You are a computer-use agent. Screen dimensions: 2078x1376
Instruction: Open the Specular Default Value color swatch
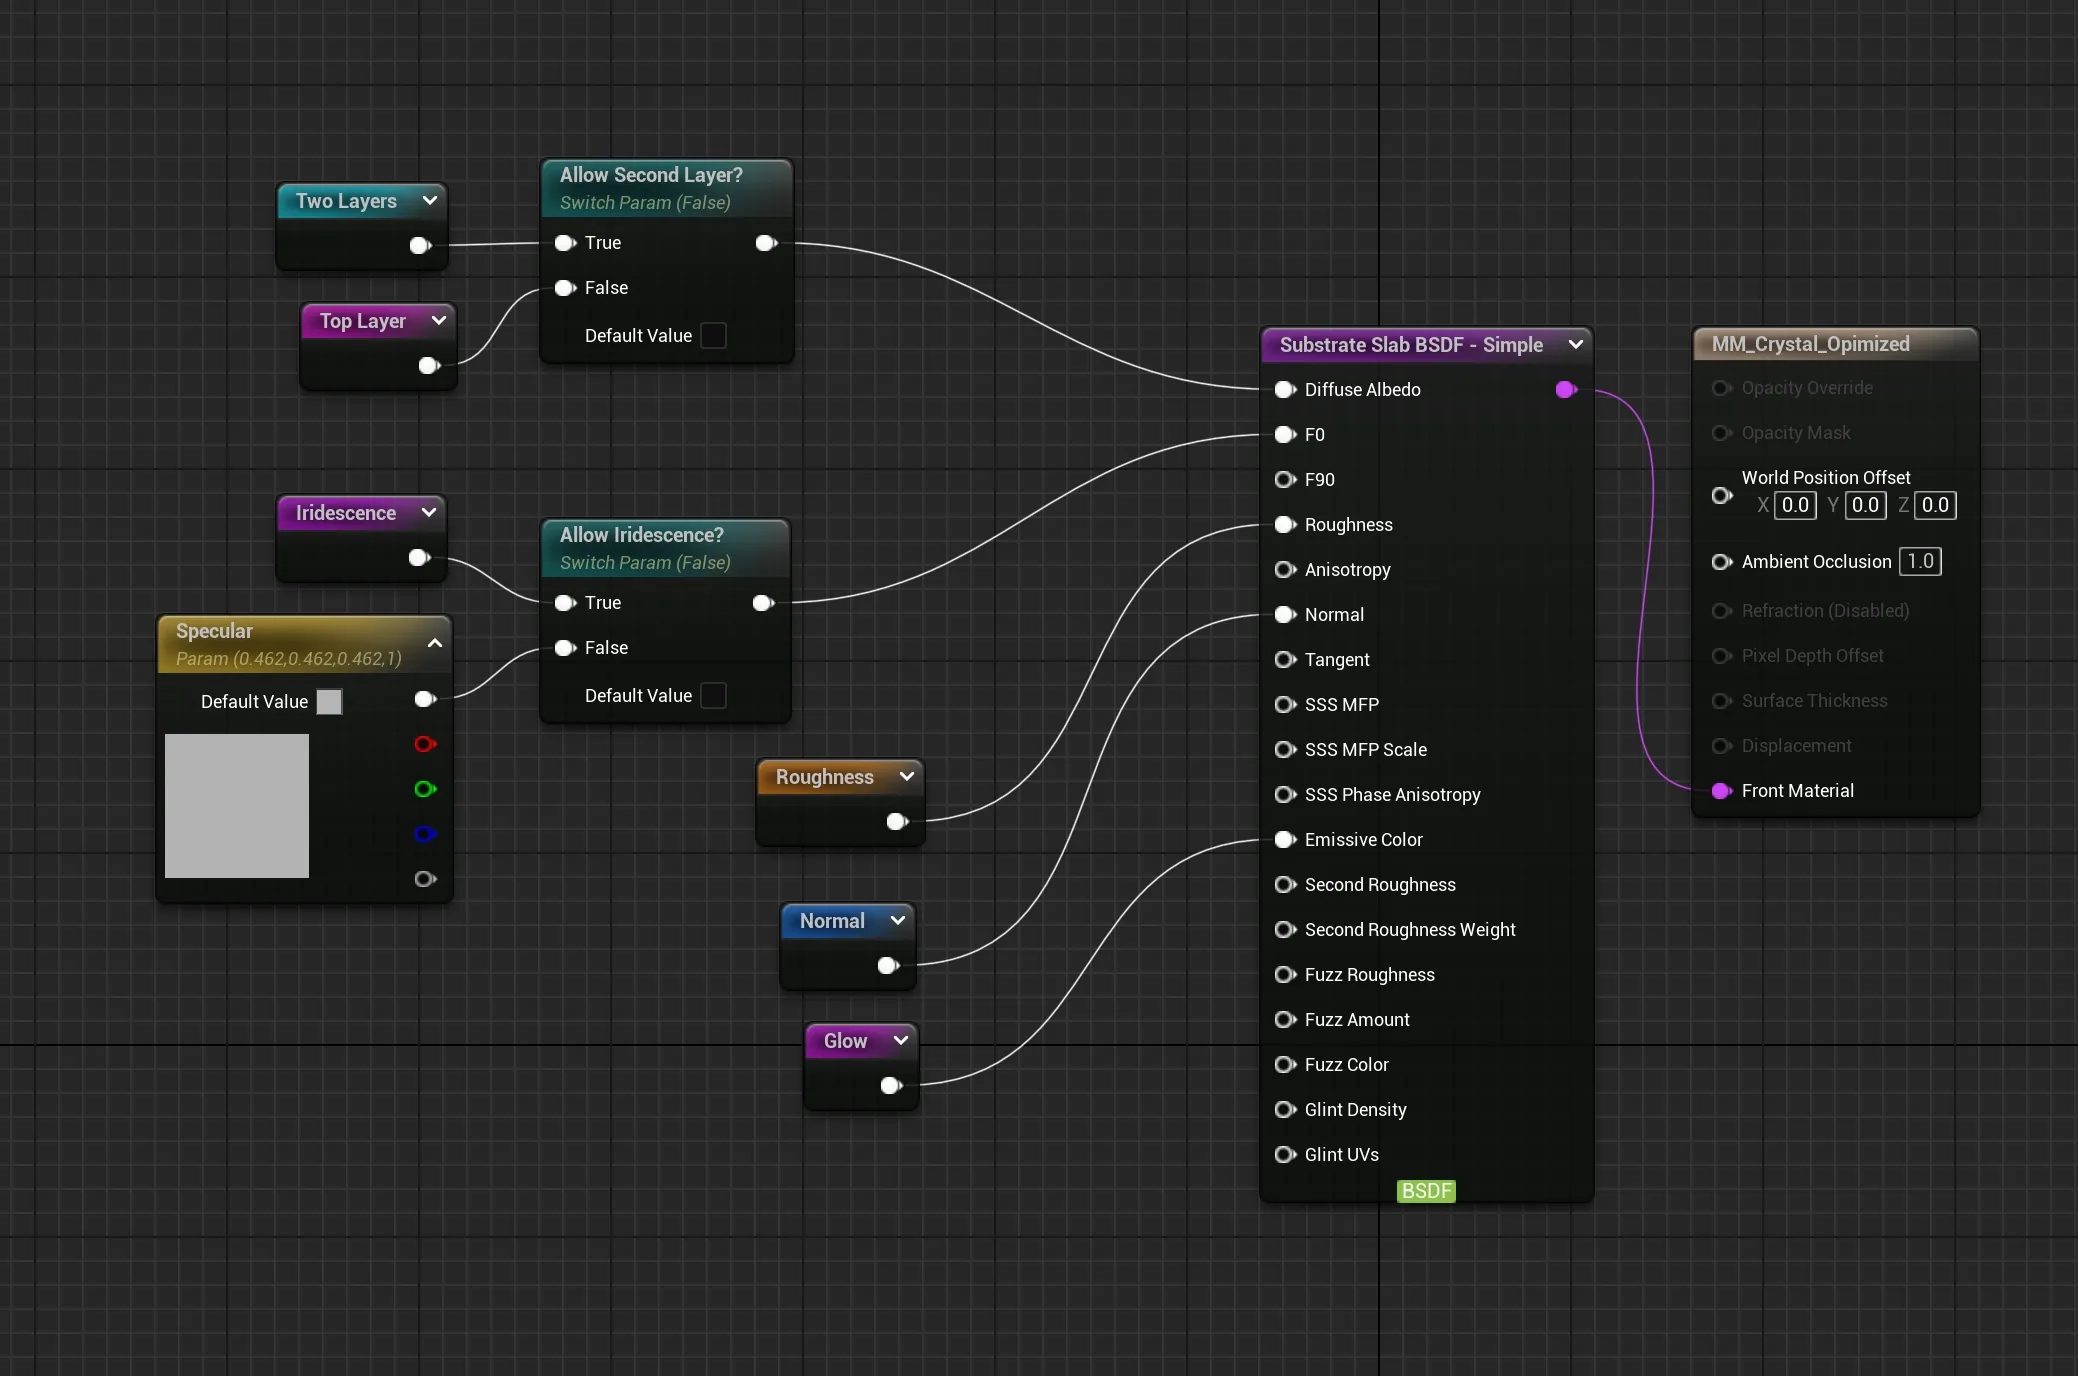(x=329, y=702)
